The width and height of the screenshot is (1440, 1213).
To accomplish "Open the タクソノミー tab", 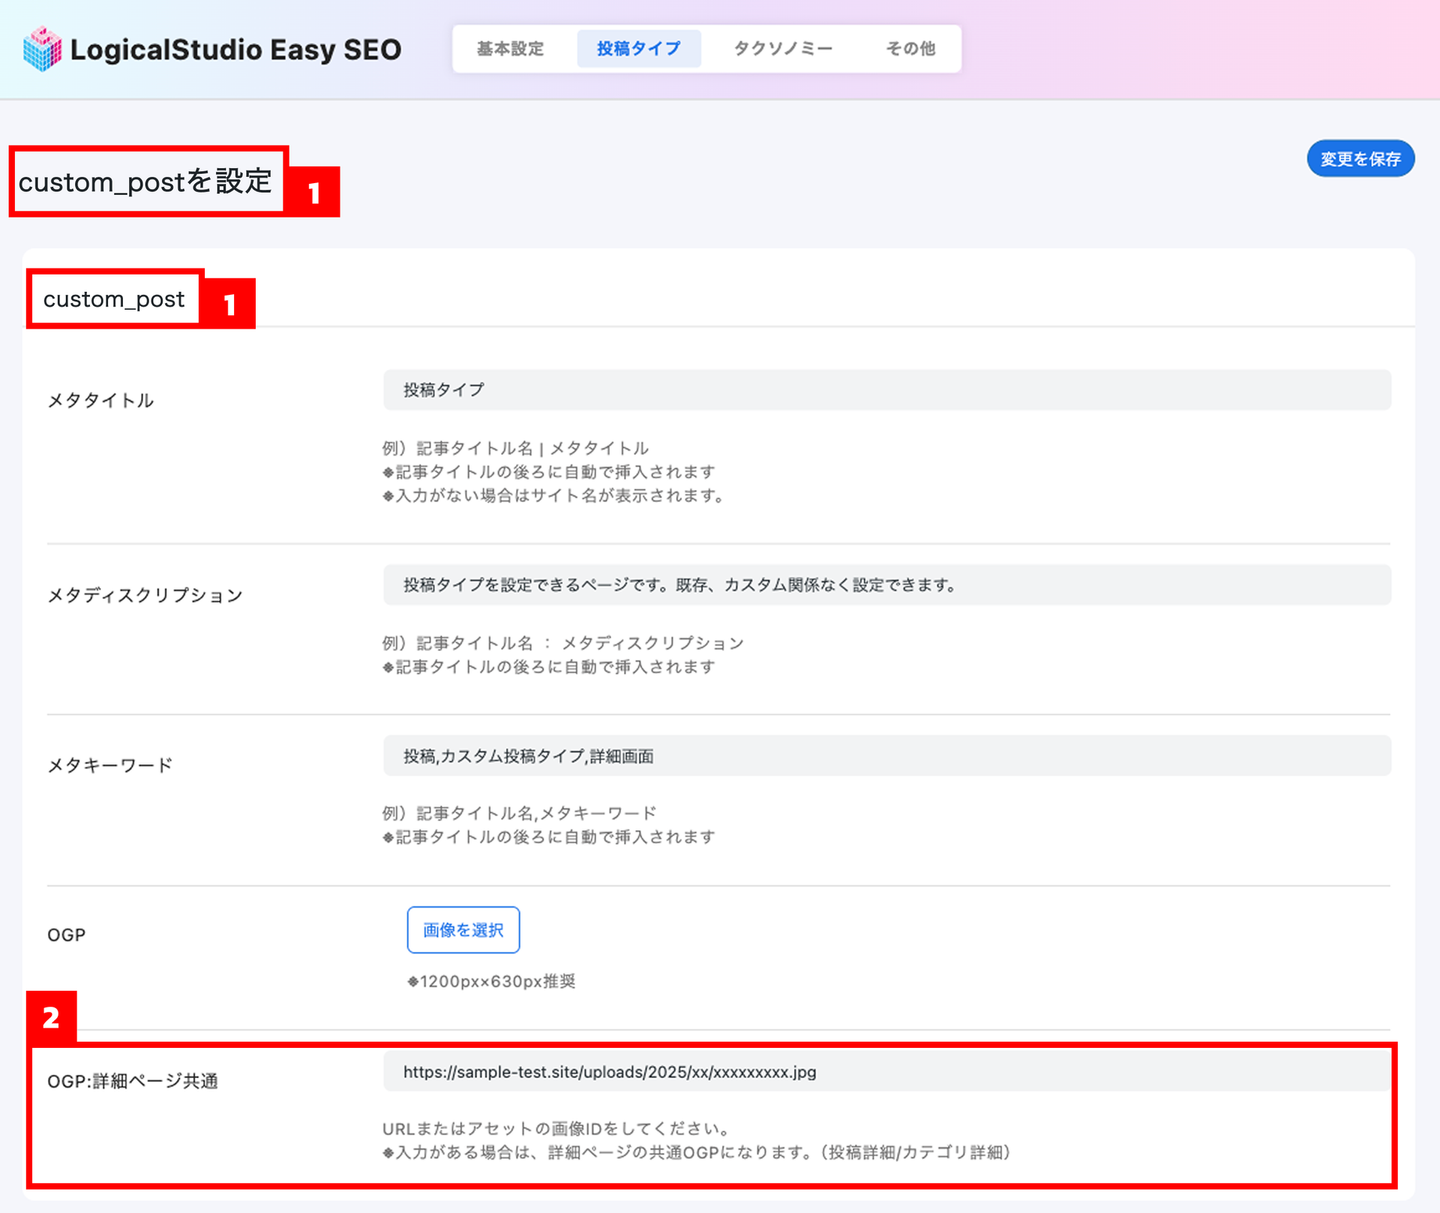I will pyautogui.click(x=782, y=49).
